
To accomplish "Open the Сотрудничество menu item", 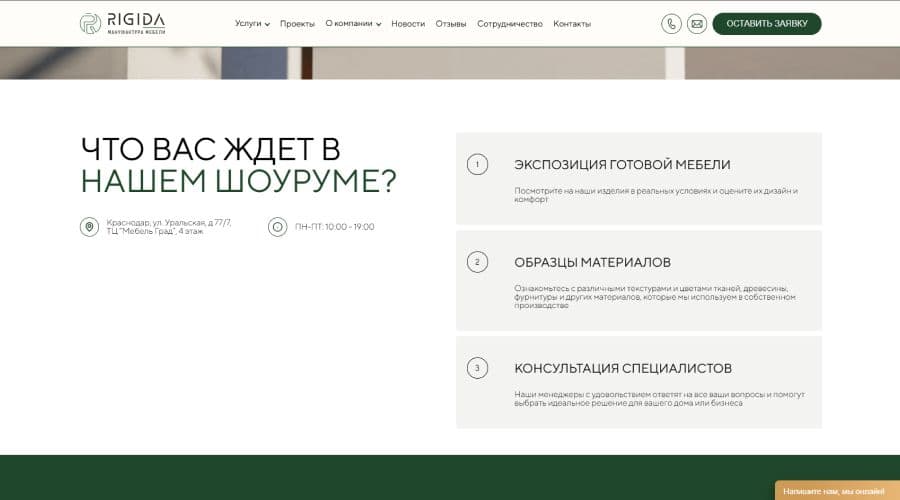I will pyautogui.click(x=509, y=24).
